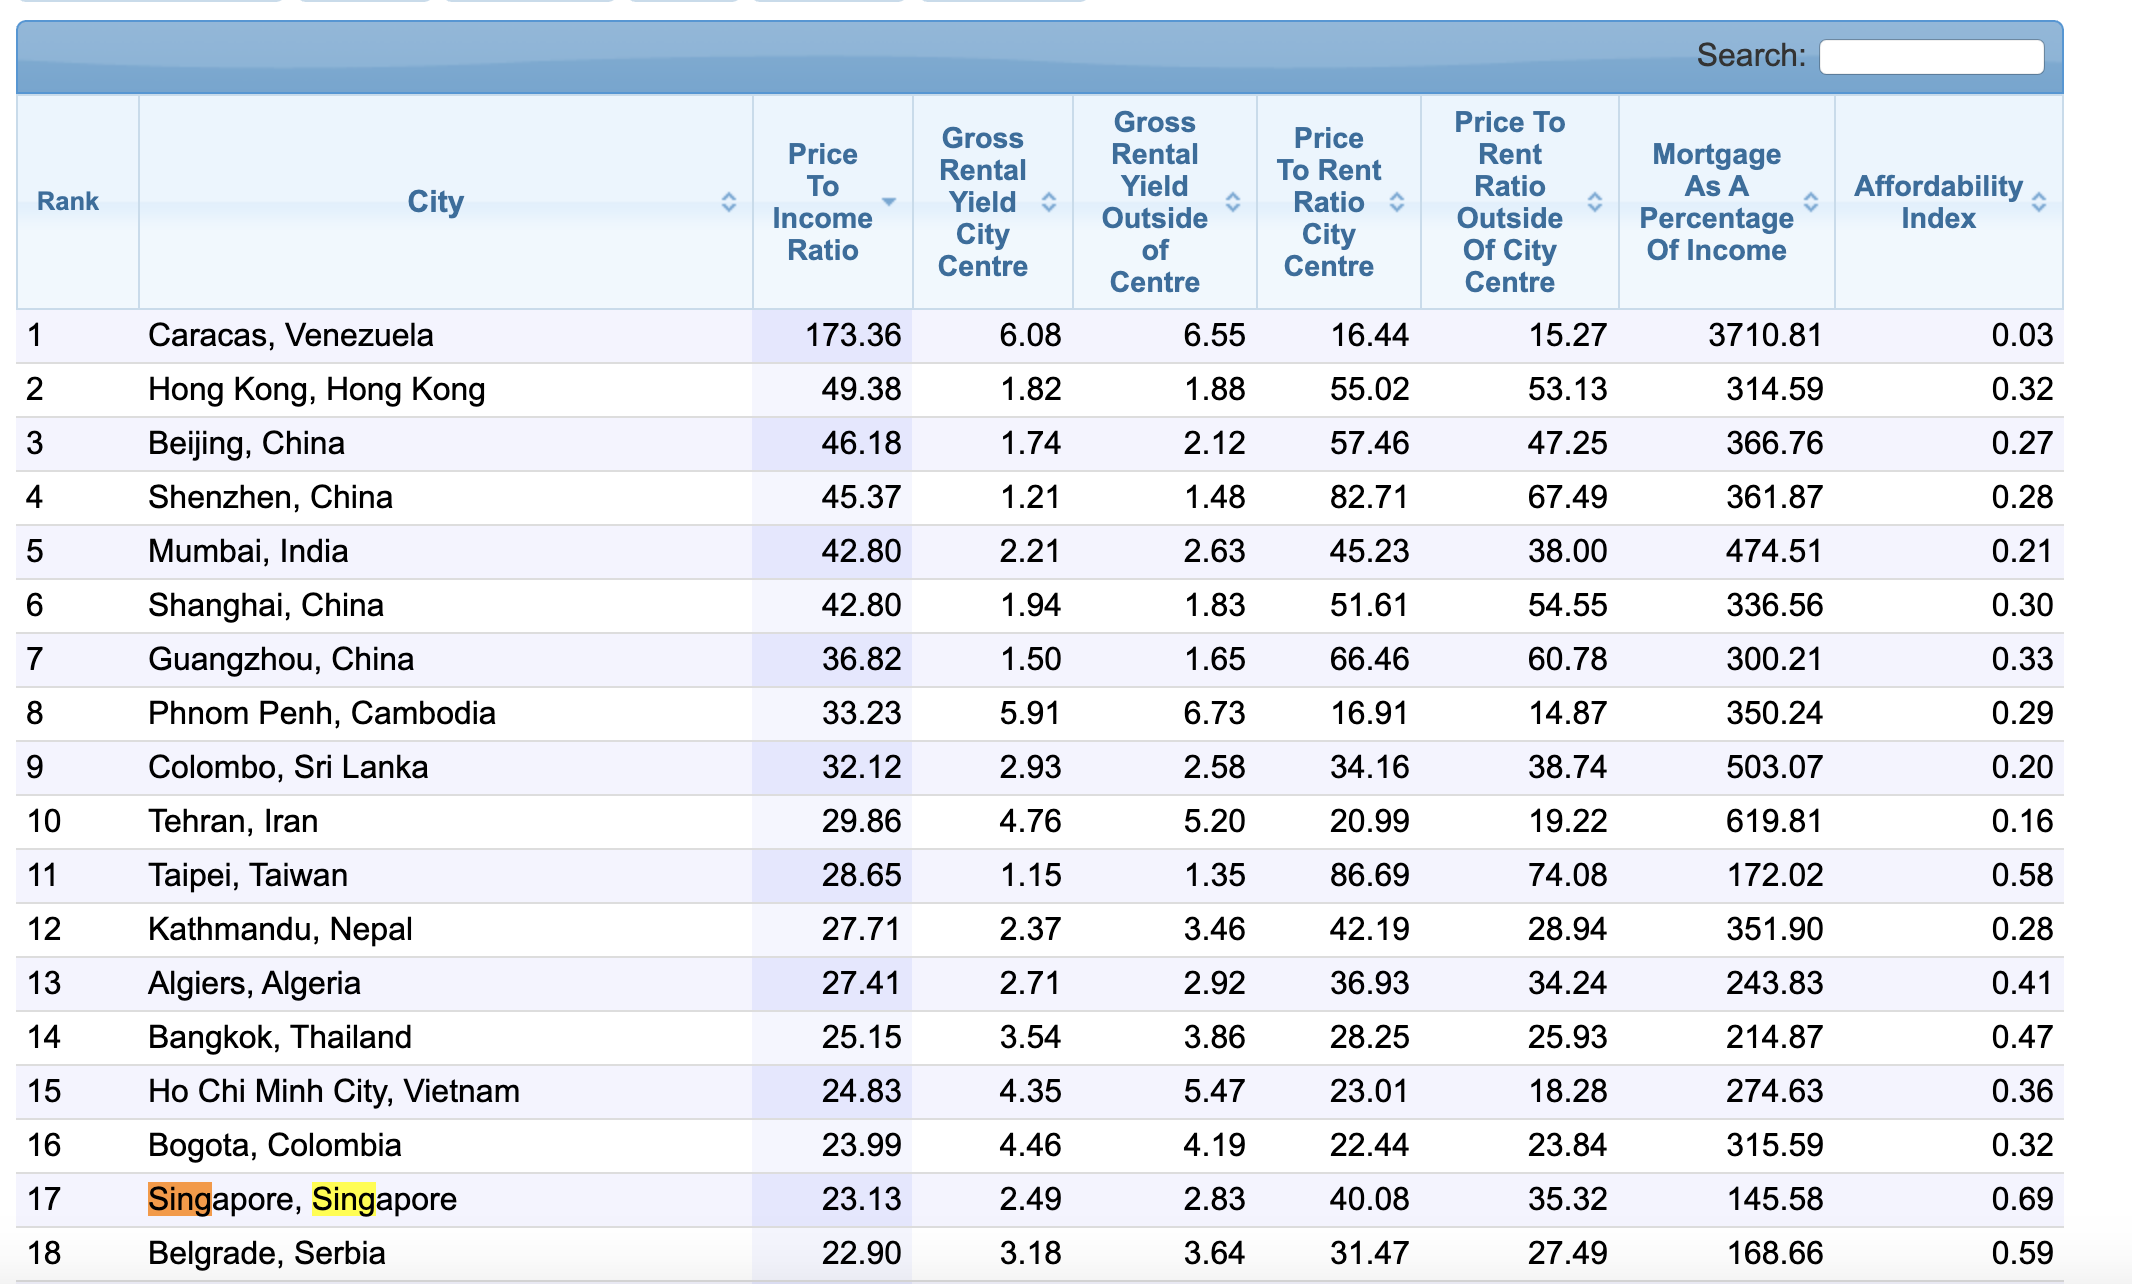Click the 0.69 affordability index for Singapore

(x=2022, y=1199)
